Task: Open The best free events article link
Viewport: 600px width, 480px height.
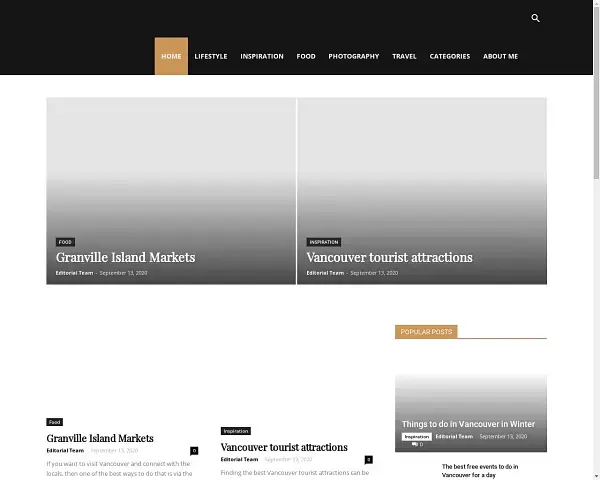Action: [480, 470]
